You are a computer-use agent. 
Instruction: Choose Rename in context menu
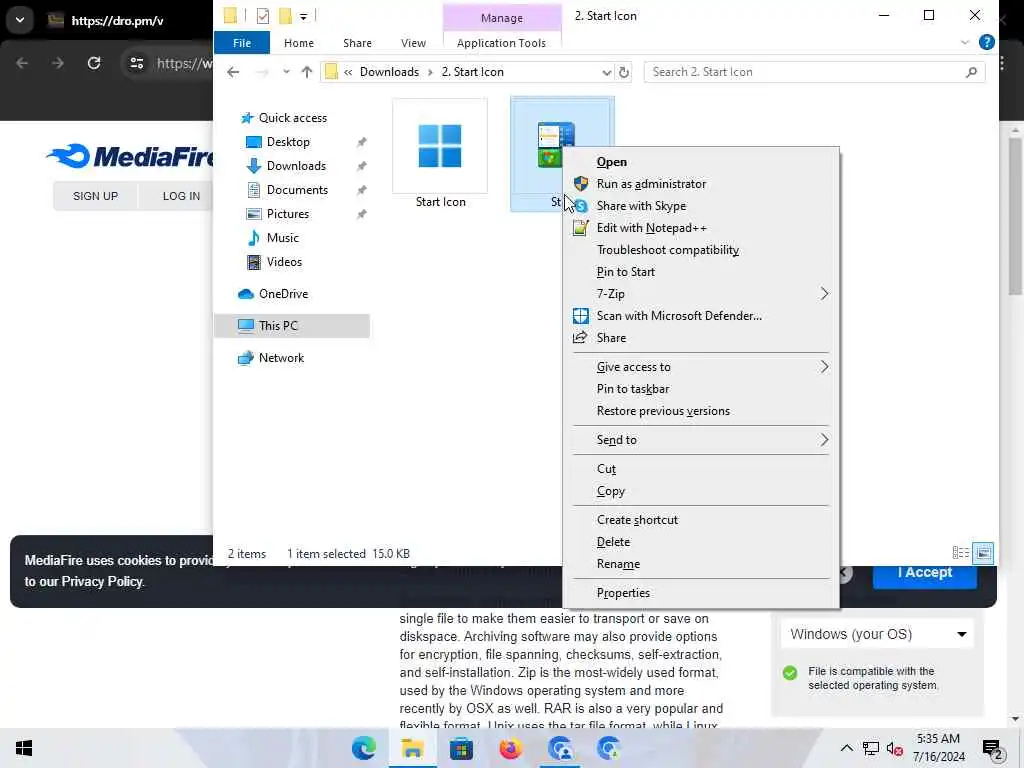(618, 564)
